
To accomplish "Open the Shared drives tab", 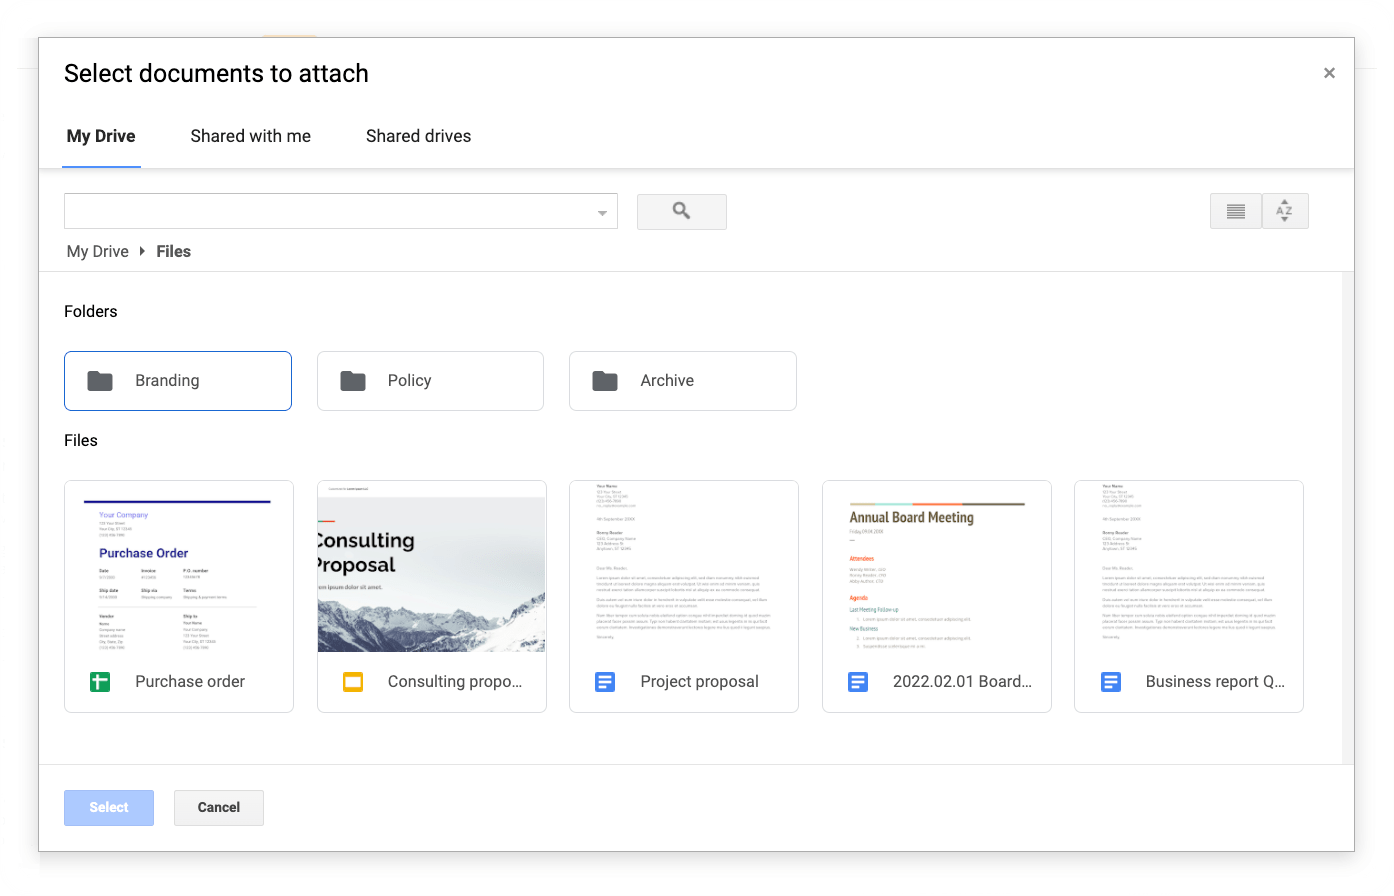I will pyautogui.click(x=418, y=135).
